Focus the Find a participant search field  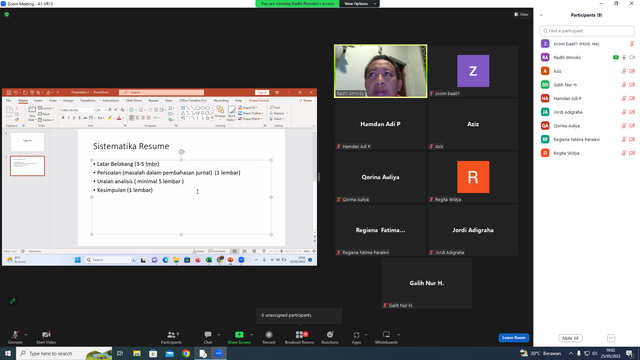(587, 31)
